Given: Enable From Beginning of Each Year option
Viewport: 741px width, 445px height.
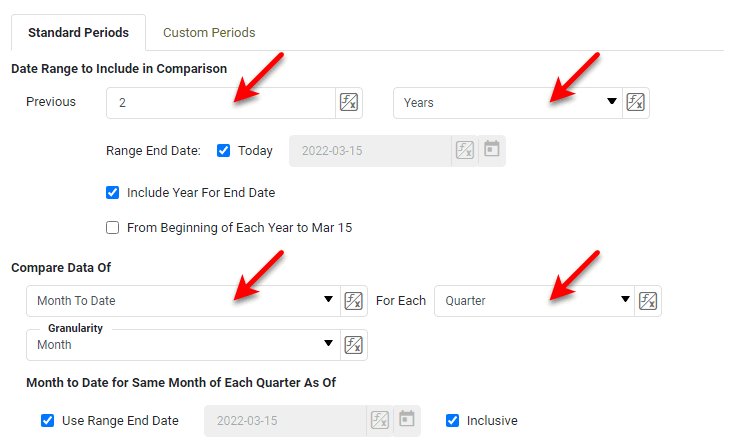Looking at the screenshot, I should 113,227.
